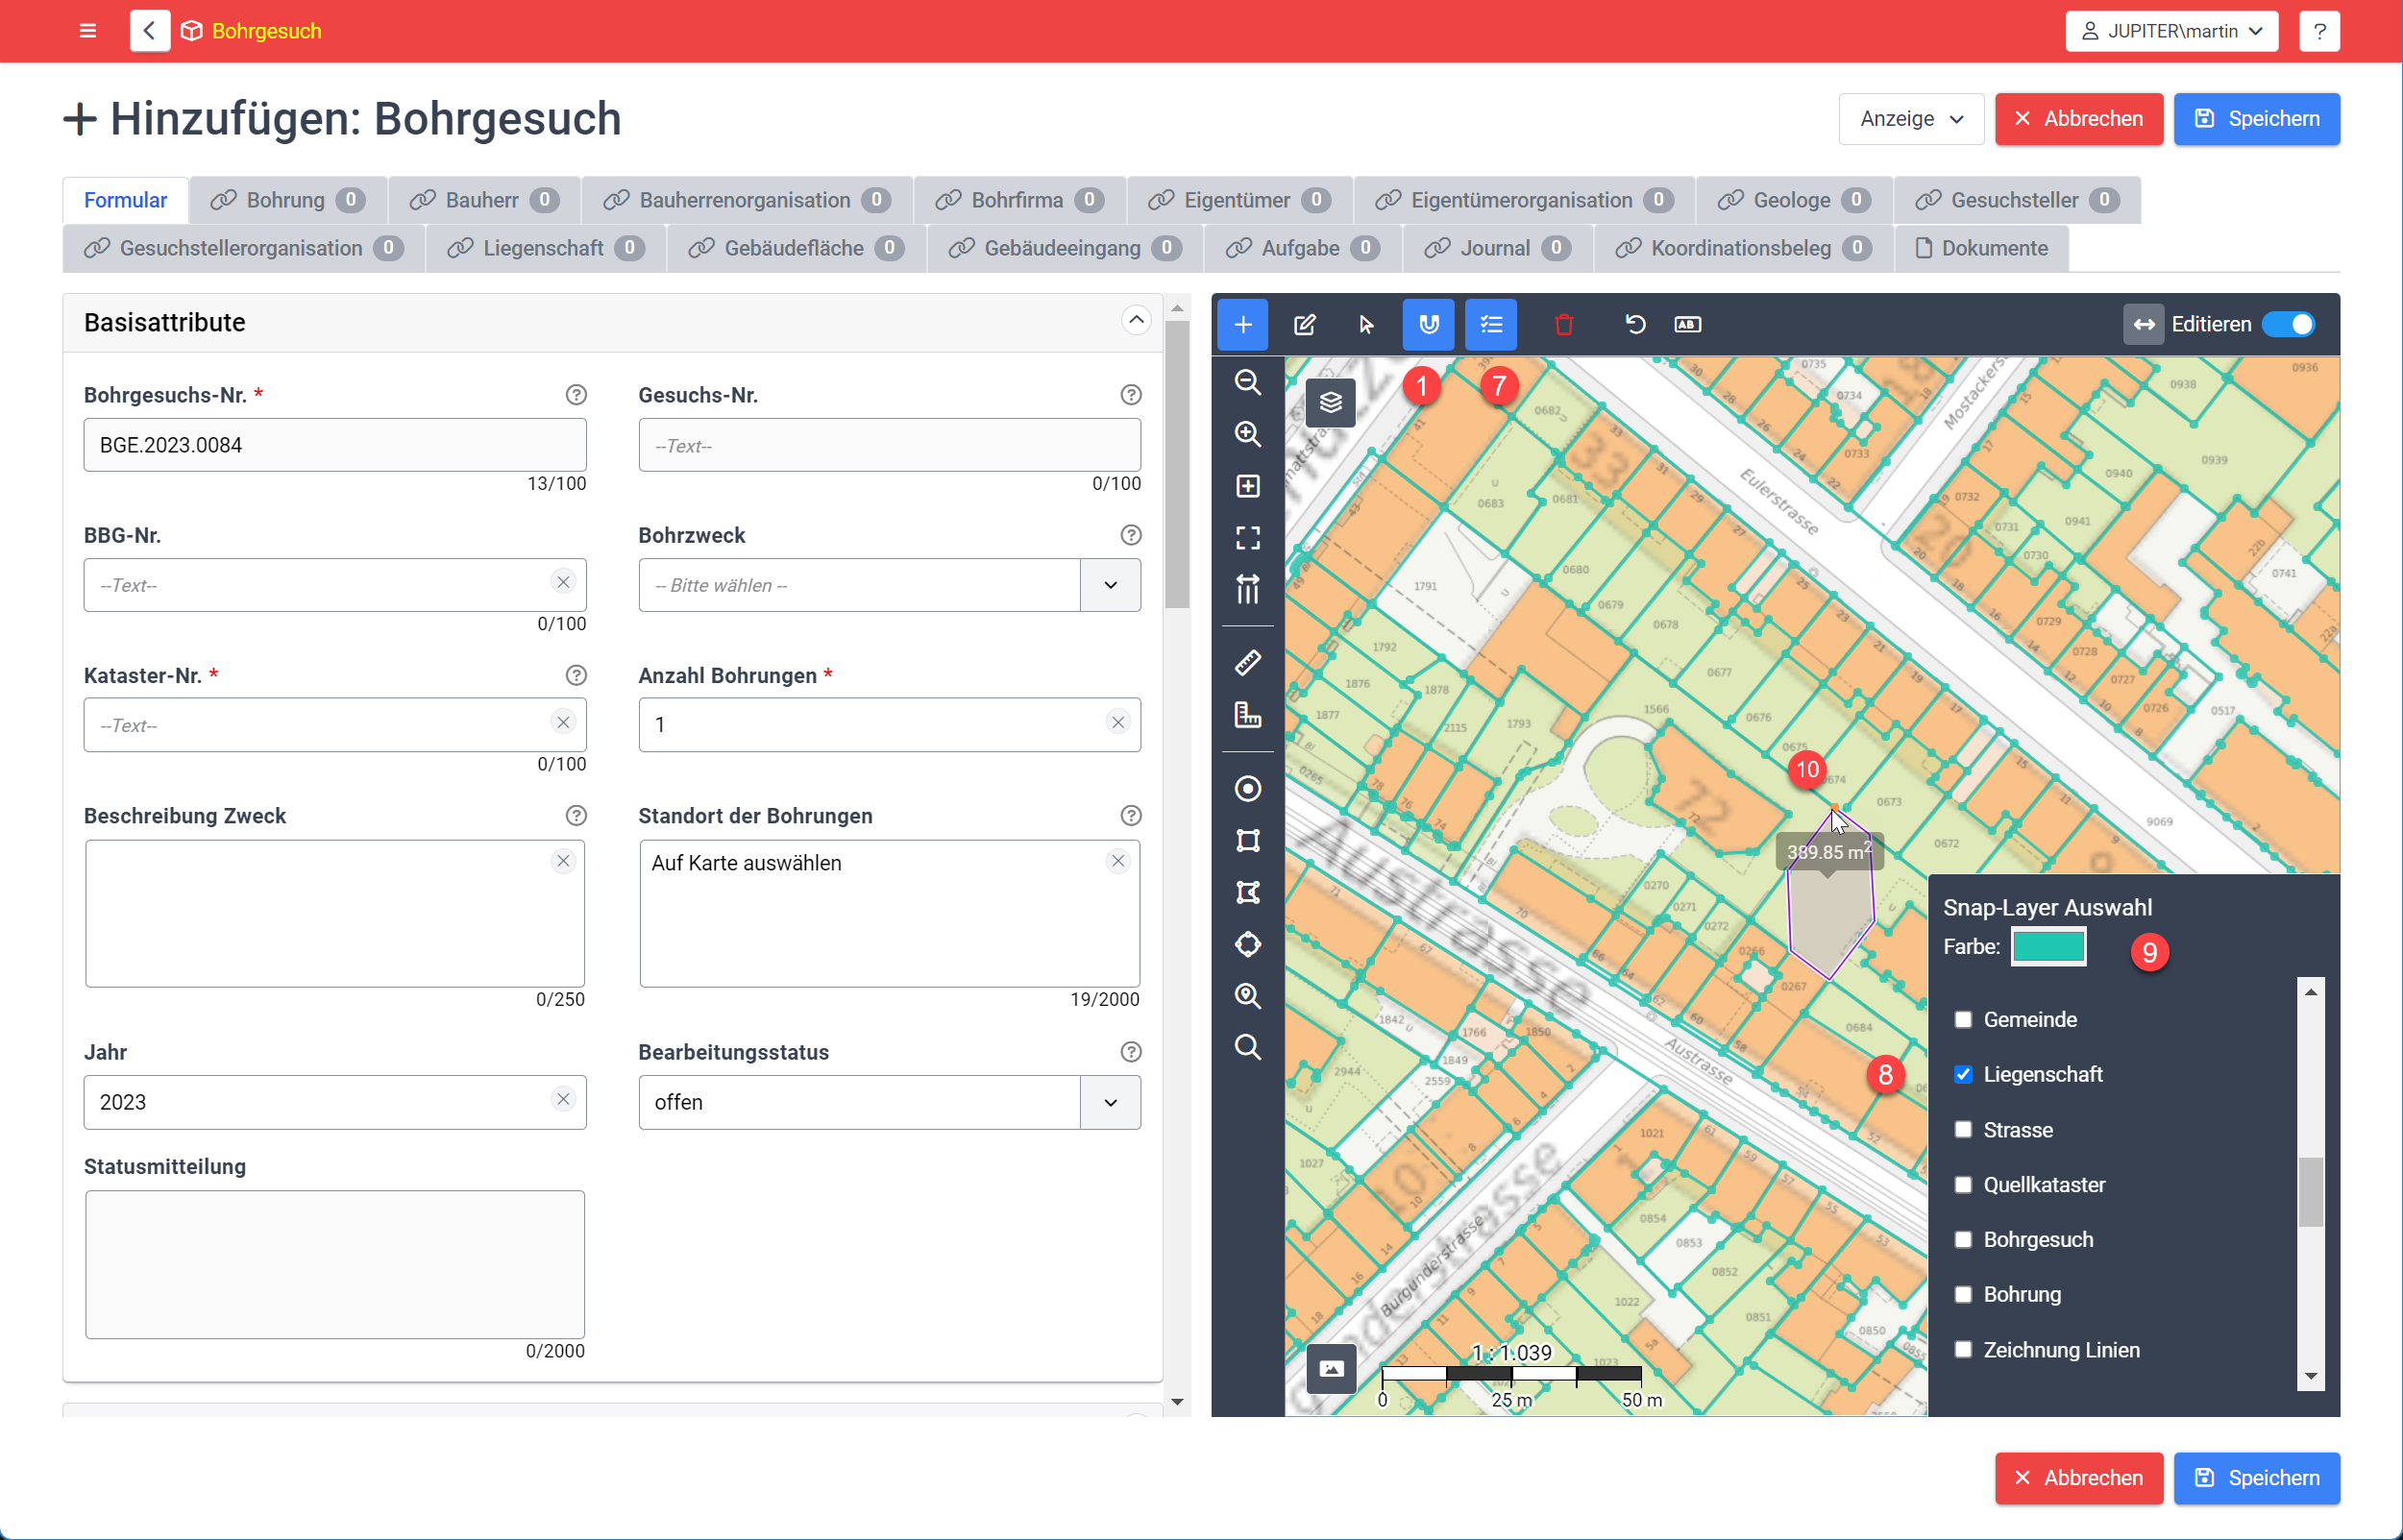Undo last map edit
2403x1540 pixels.
(1635, 324)
